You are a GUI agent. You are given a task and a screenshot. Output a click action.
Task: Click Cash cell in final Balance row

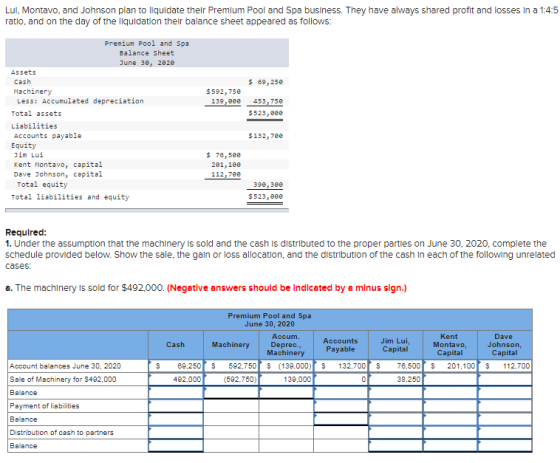click(176, 445)
